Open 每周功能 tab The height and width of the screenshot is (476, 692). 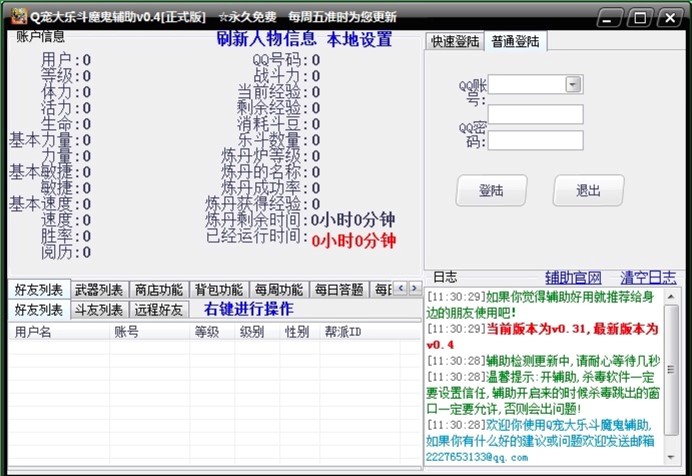[279, 290]
